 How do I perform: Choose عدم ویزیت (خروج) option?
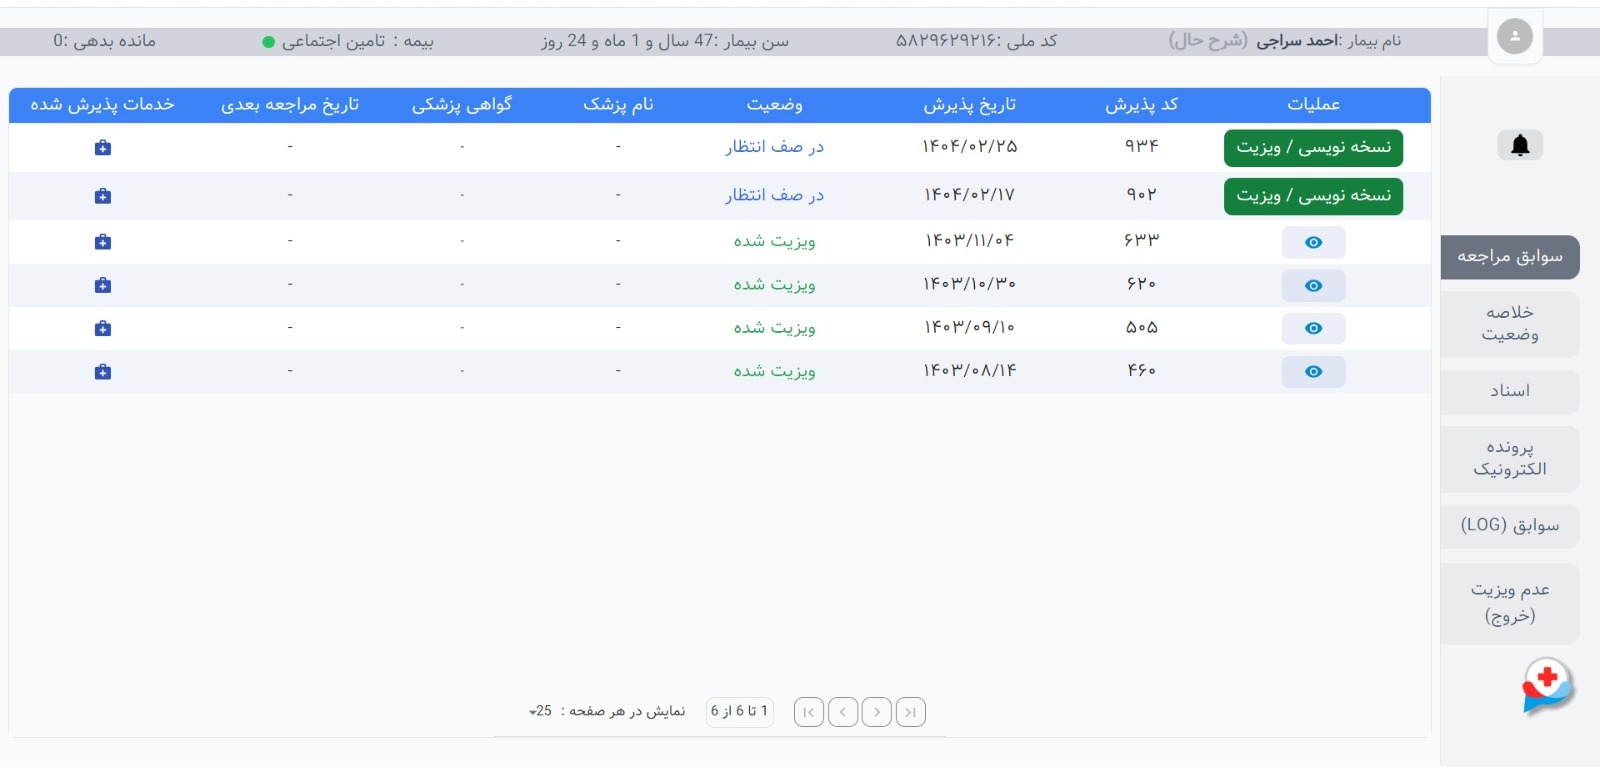click(1510, 603)
